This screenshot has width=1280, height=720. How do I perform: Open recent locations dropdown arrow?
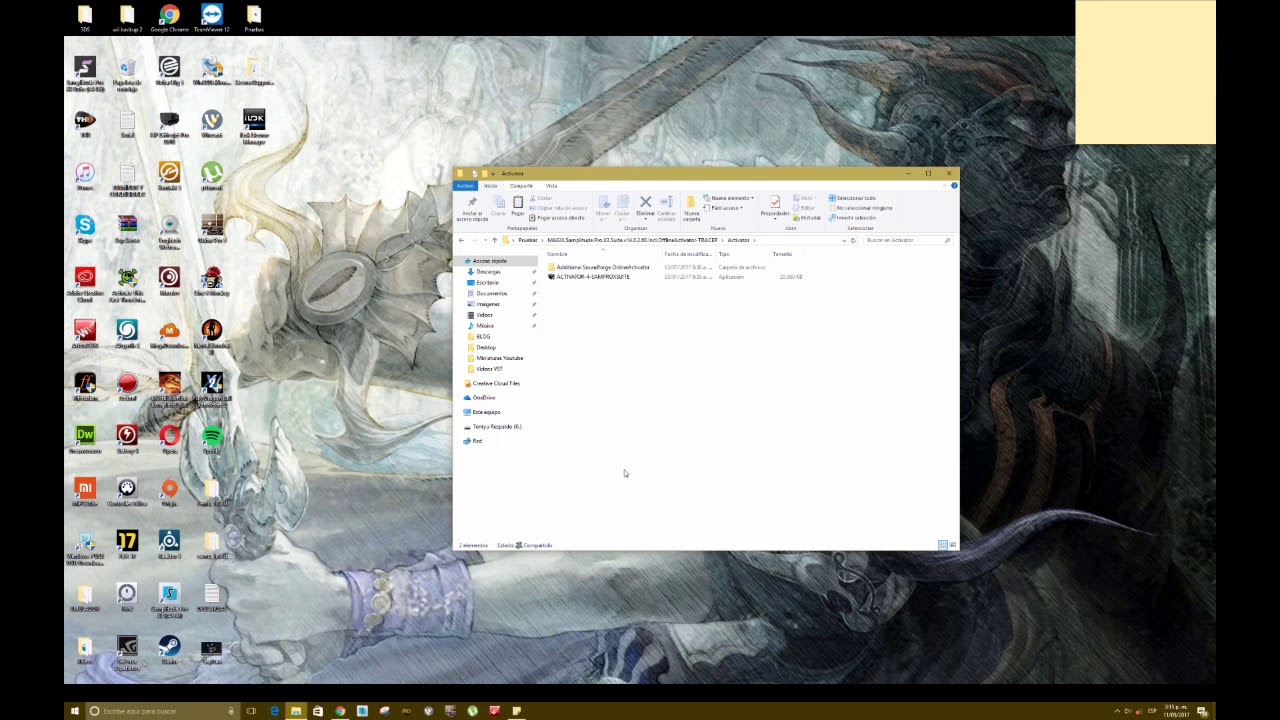[x=485, y=240]
